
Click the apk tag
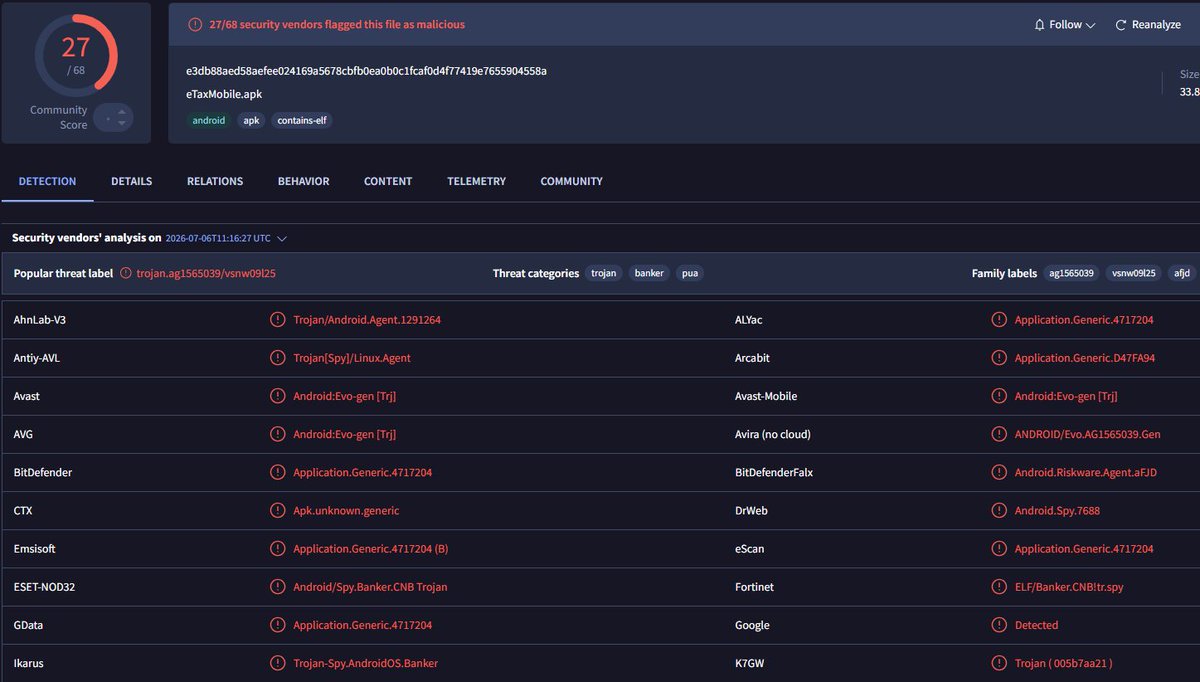pos(251,120)
